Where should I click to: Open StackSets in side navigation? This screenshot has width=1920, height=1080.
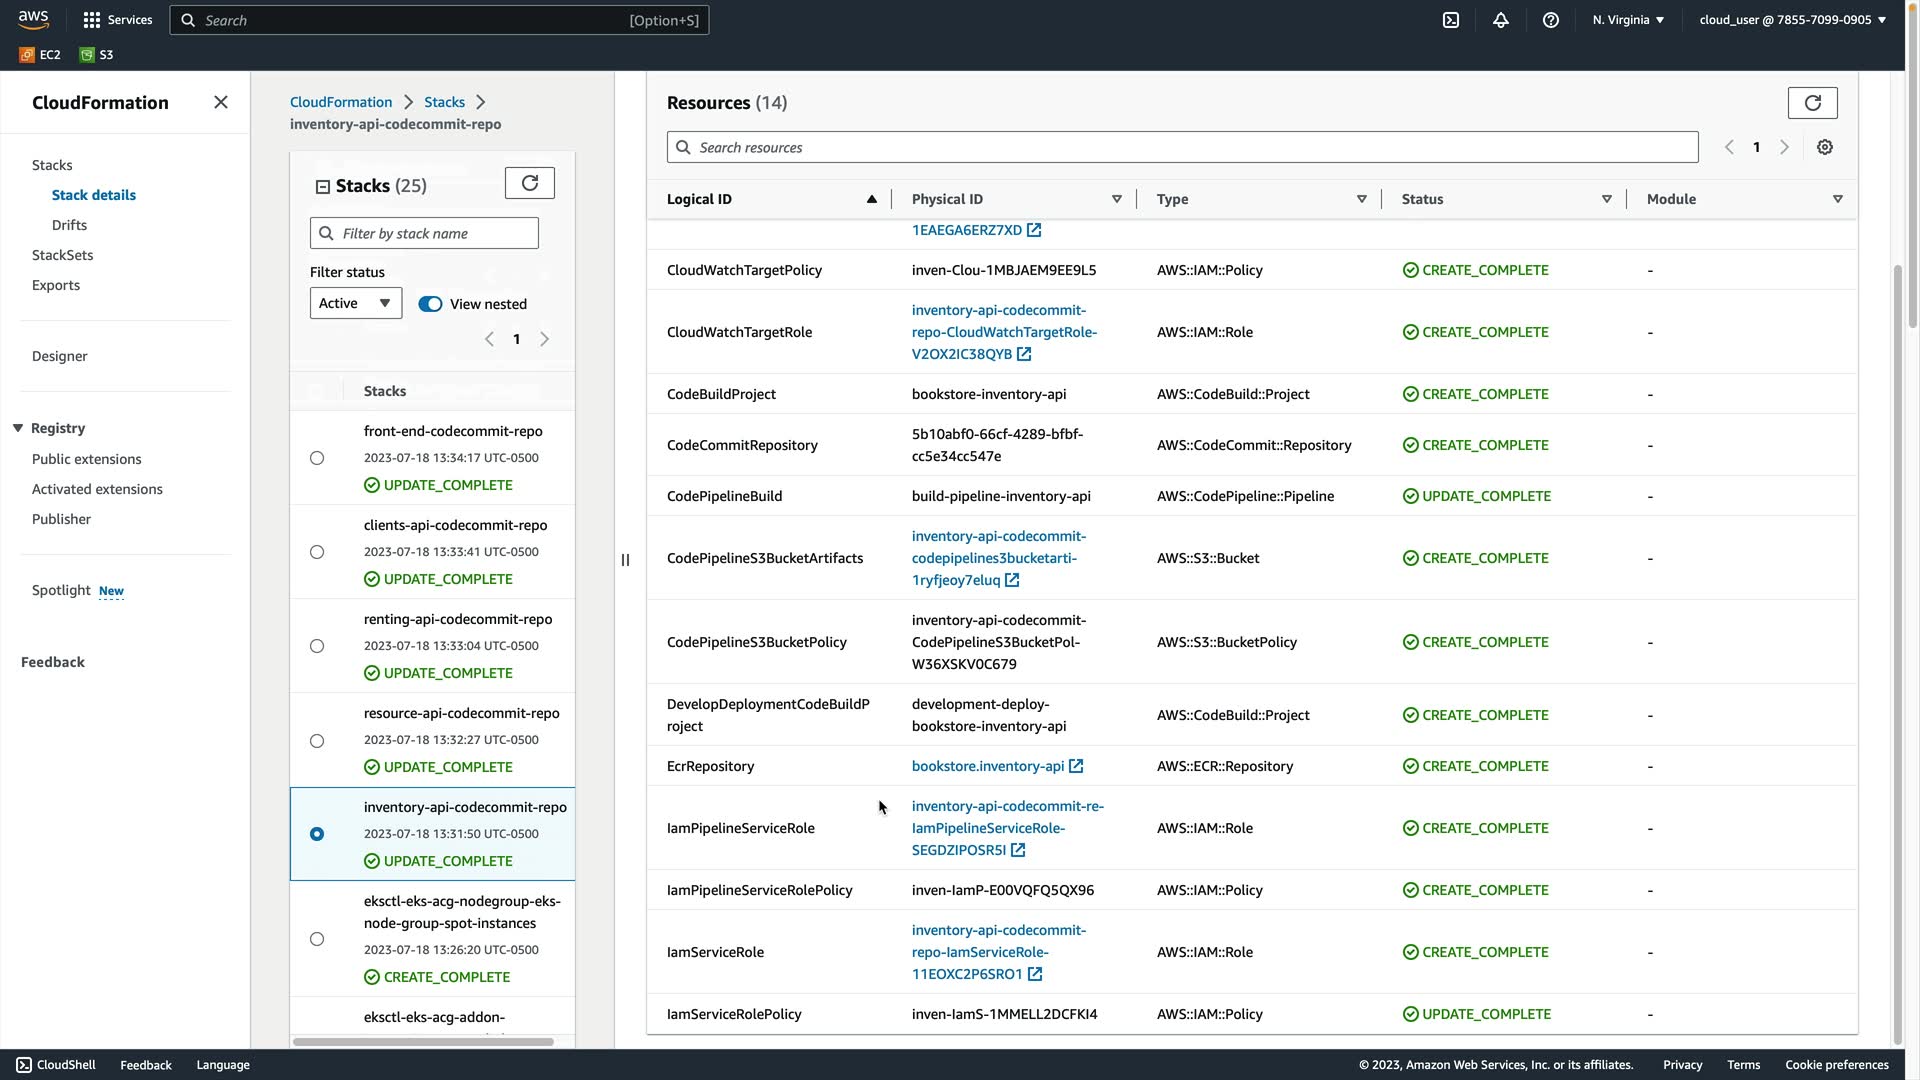click(62, 255)
